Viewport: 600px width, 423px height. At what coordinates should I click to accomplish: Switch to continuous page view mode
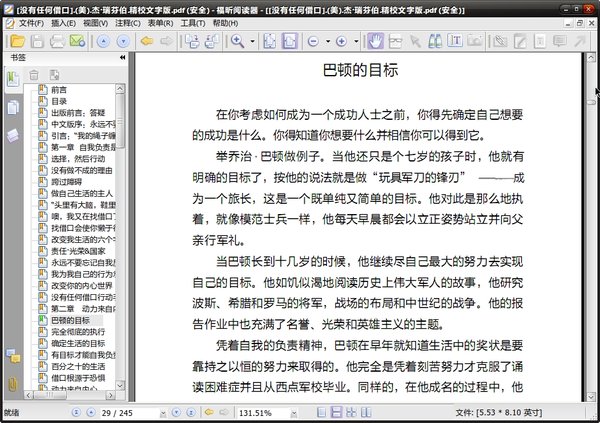pos(336,412)
